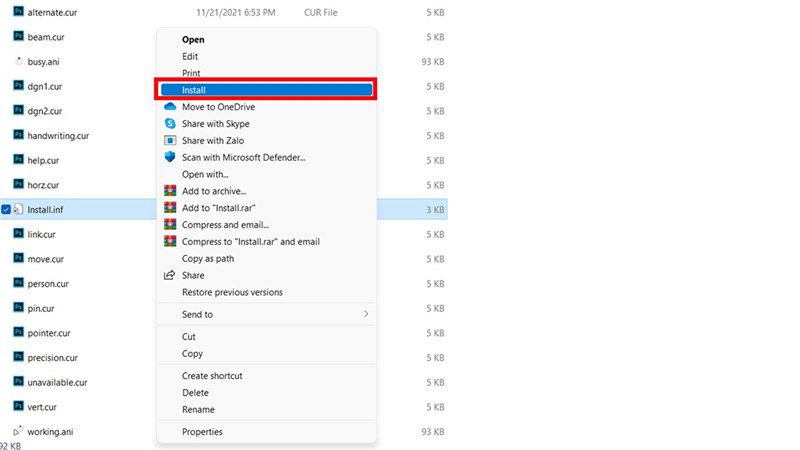Choose Move to OneDrive
This screenshot has width=800, height=450.
point(218,107)
